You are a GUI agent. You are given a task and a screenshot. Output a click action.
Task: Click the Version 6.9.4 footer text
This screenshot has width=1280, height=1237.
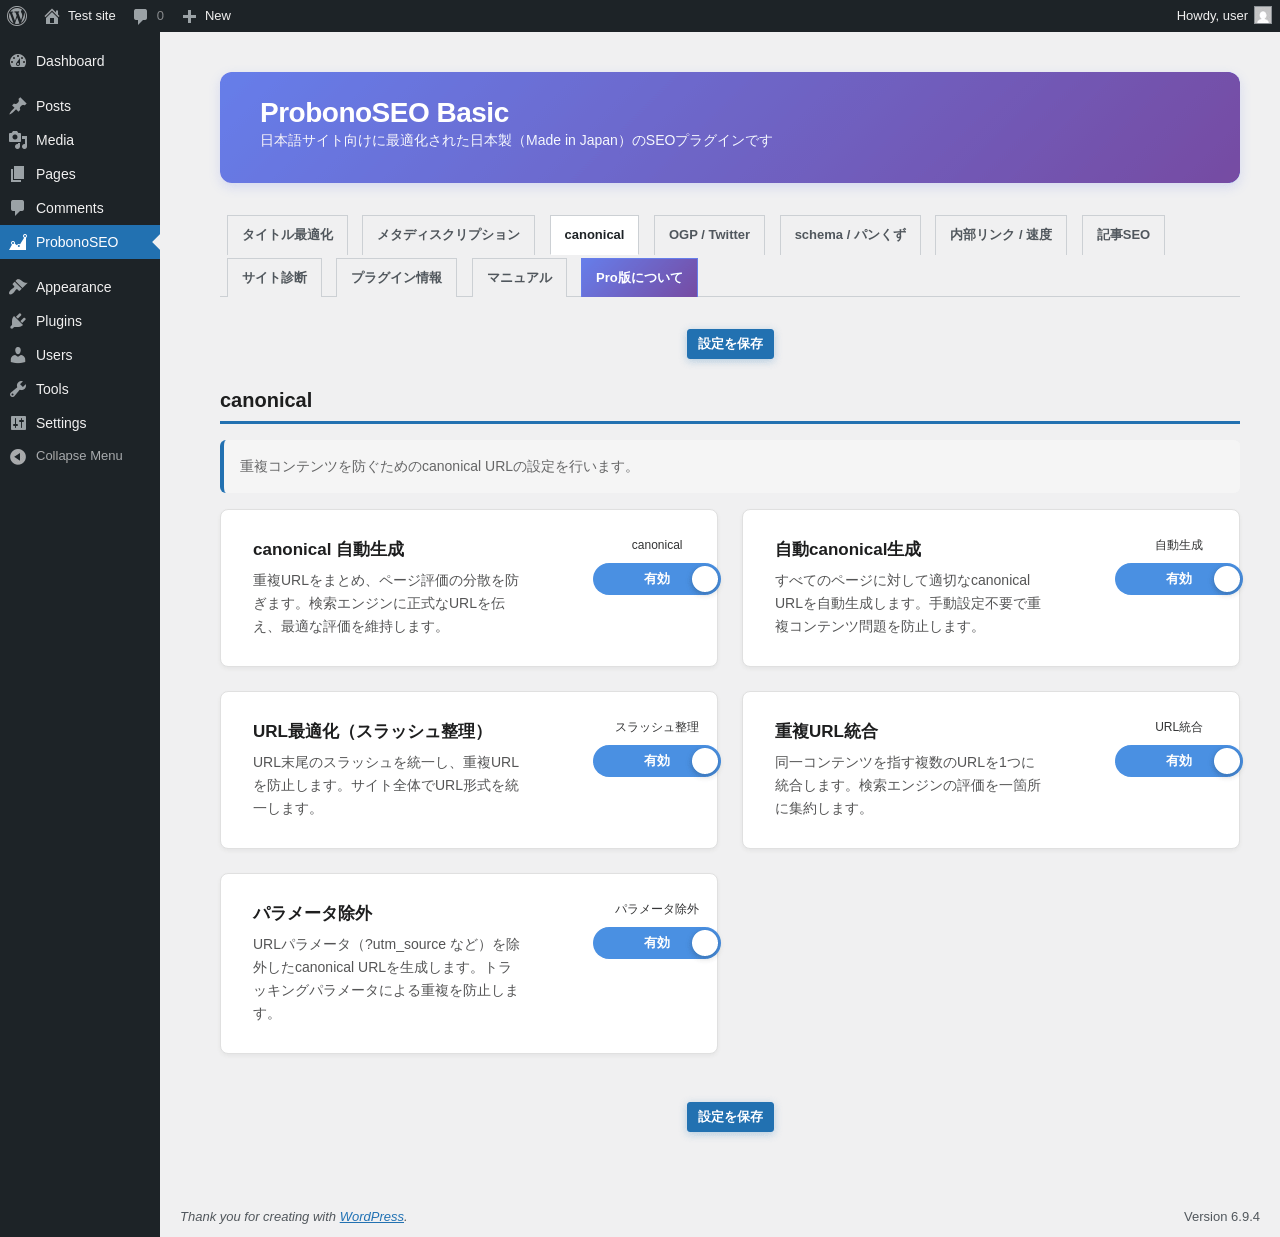point(1222,1217)
